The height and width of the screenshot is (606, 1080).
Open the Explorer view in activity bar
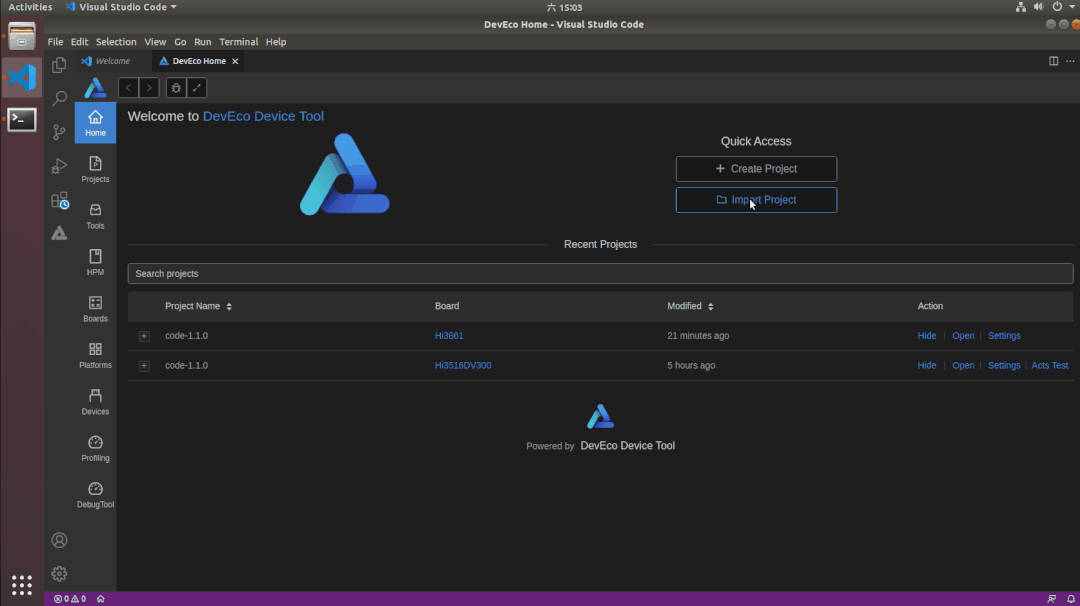(x=59, y=65)
